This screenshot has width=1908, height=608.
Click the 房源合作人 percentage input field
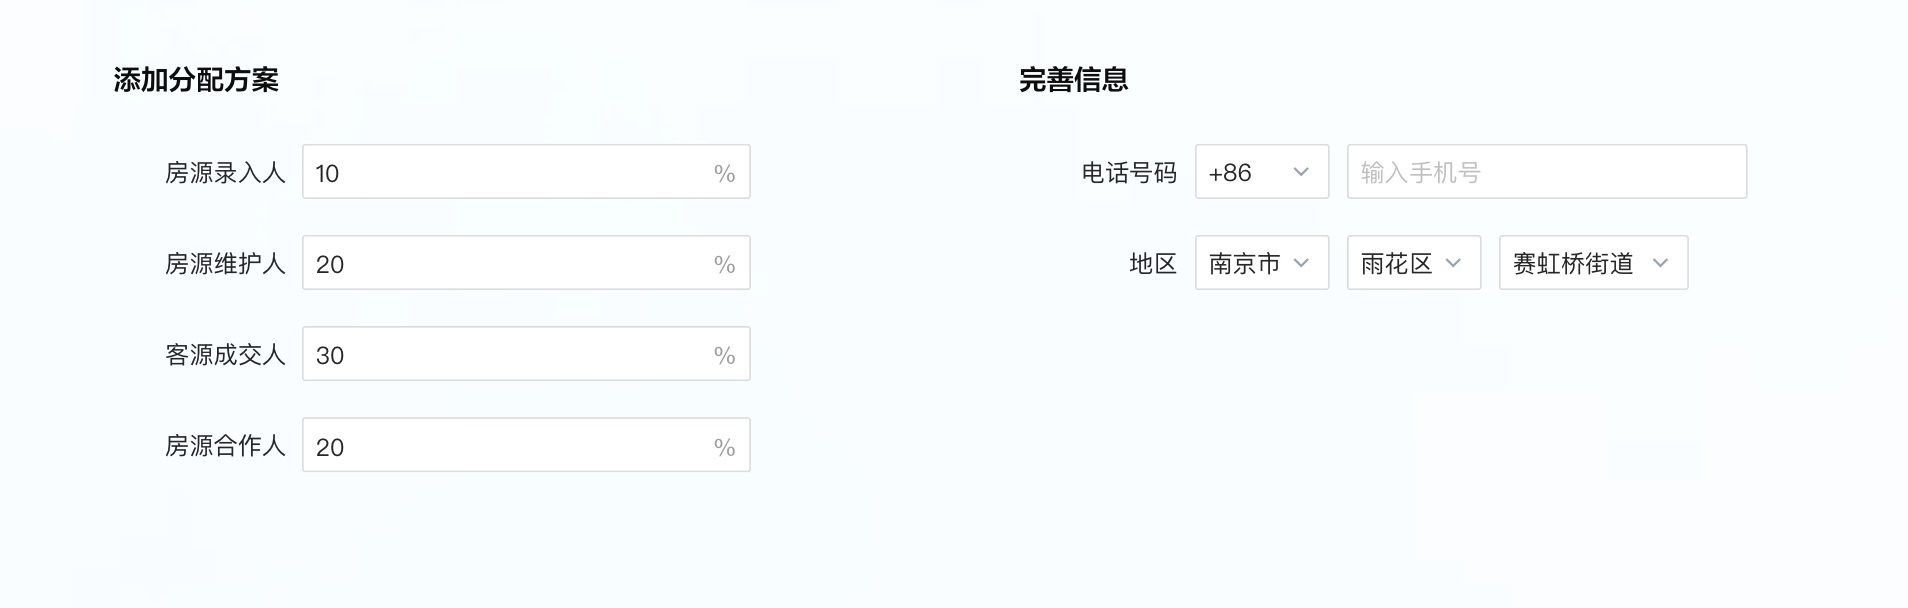[x=526, y=445]
